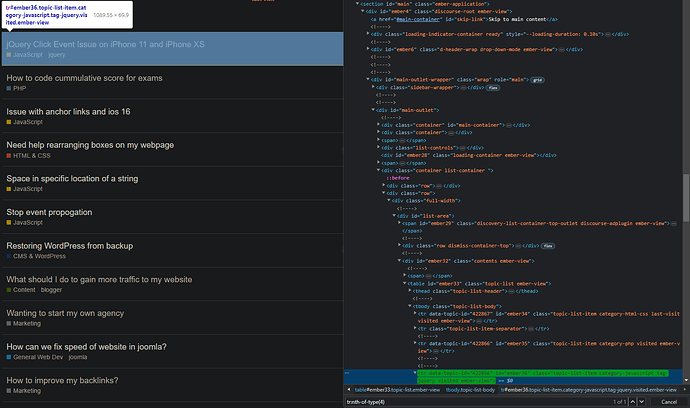The height and width of the screenshot is (408, 690).
Task: Open topic Stop event propogation
Action: (x=49, y=212)
